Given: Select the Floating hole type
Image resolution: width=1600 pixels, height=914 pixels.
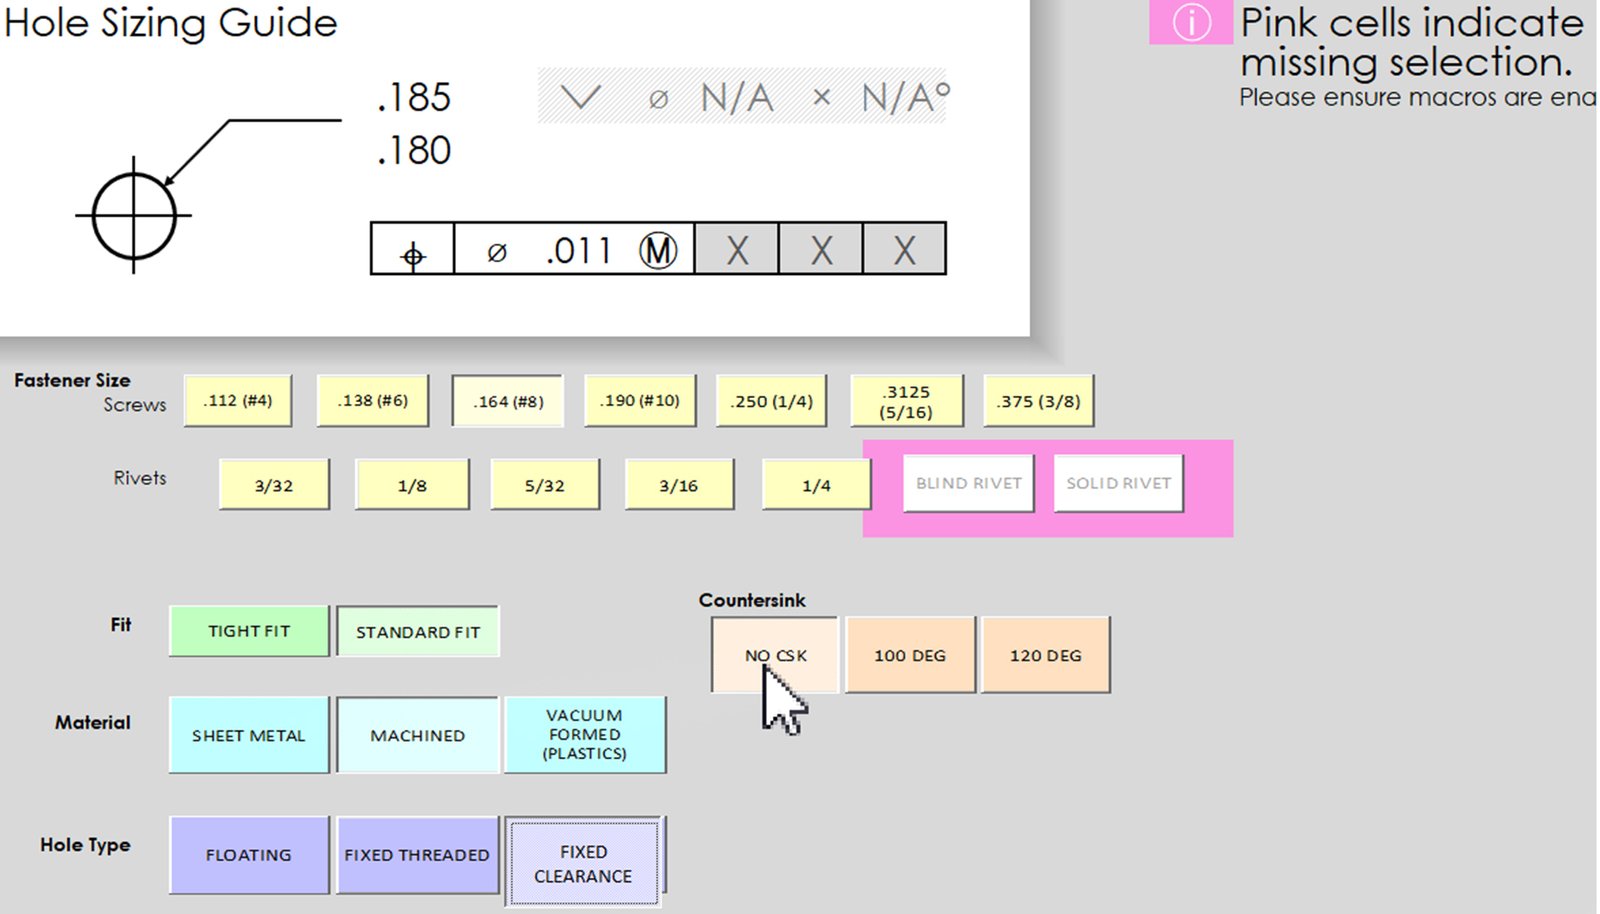Looking at the screenshot, I should [249, 855].
